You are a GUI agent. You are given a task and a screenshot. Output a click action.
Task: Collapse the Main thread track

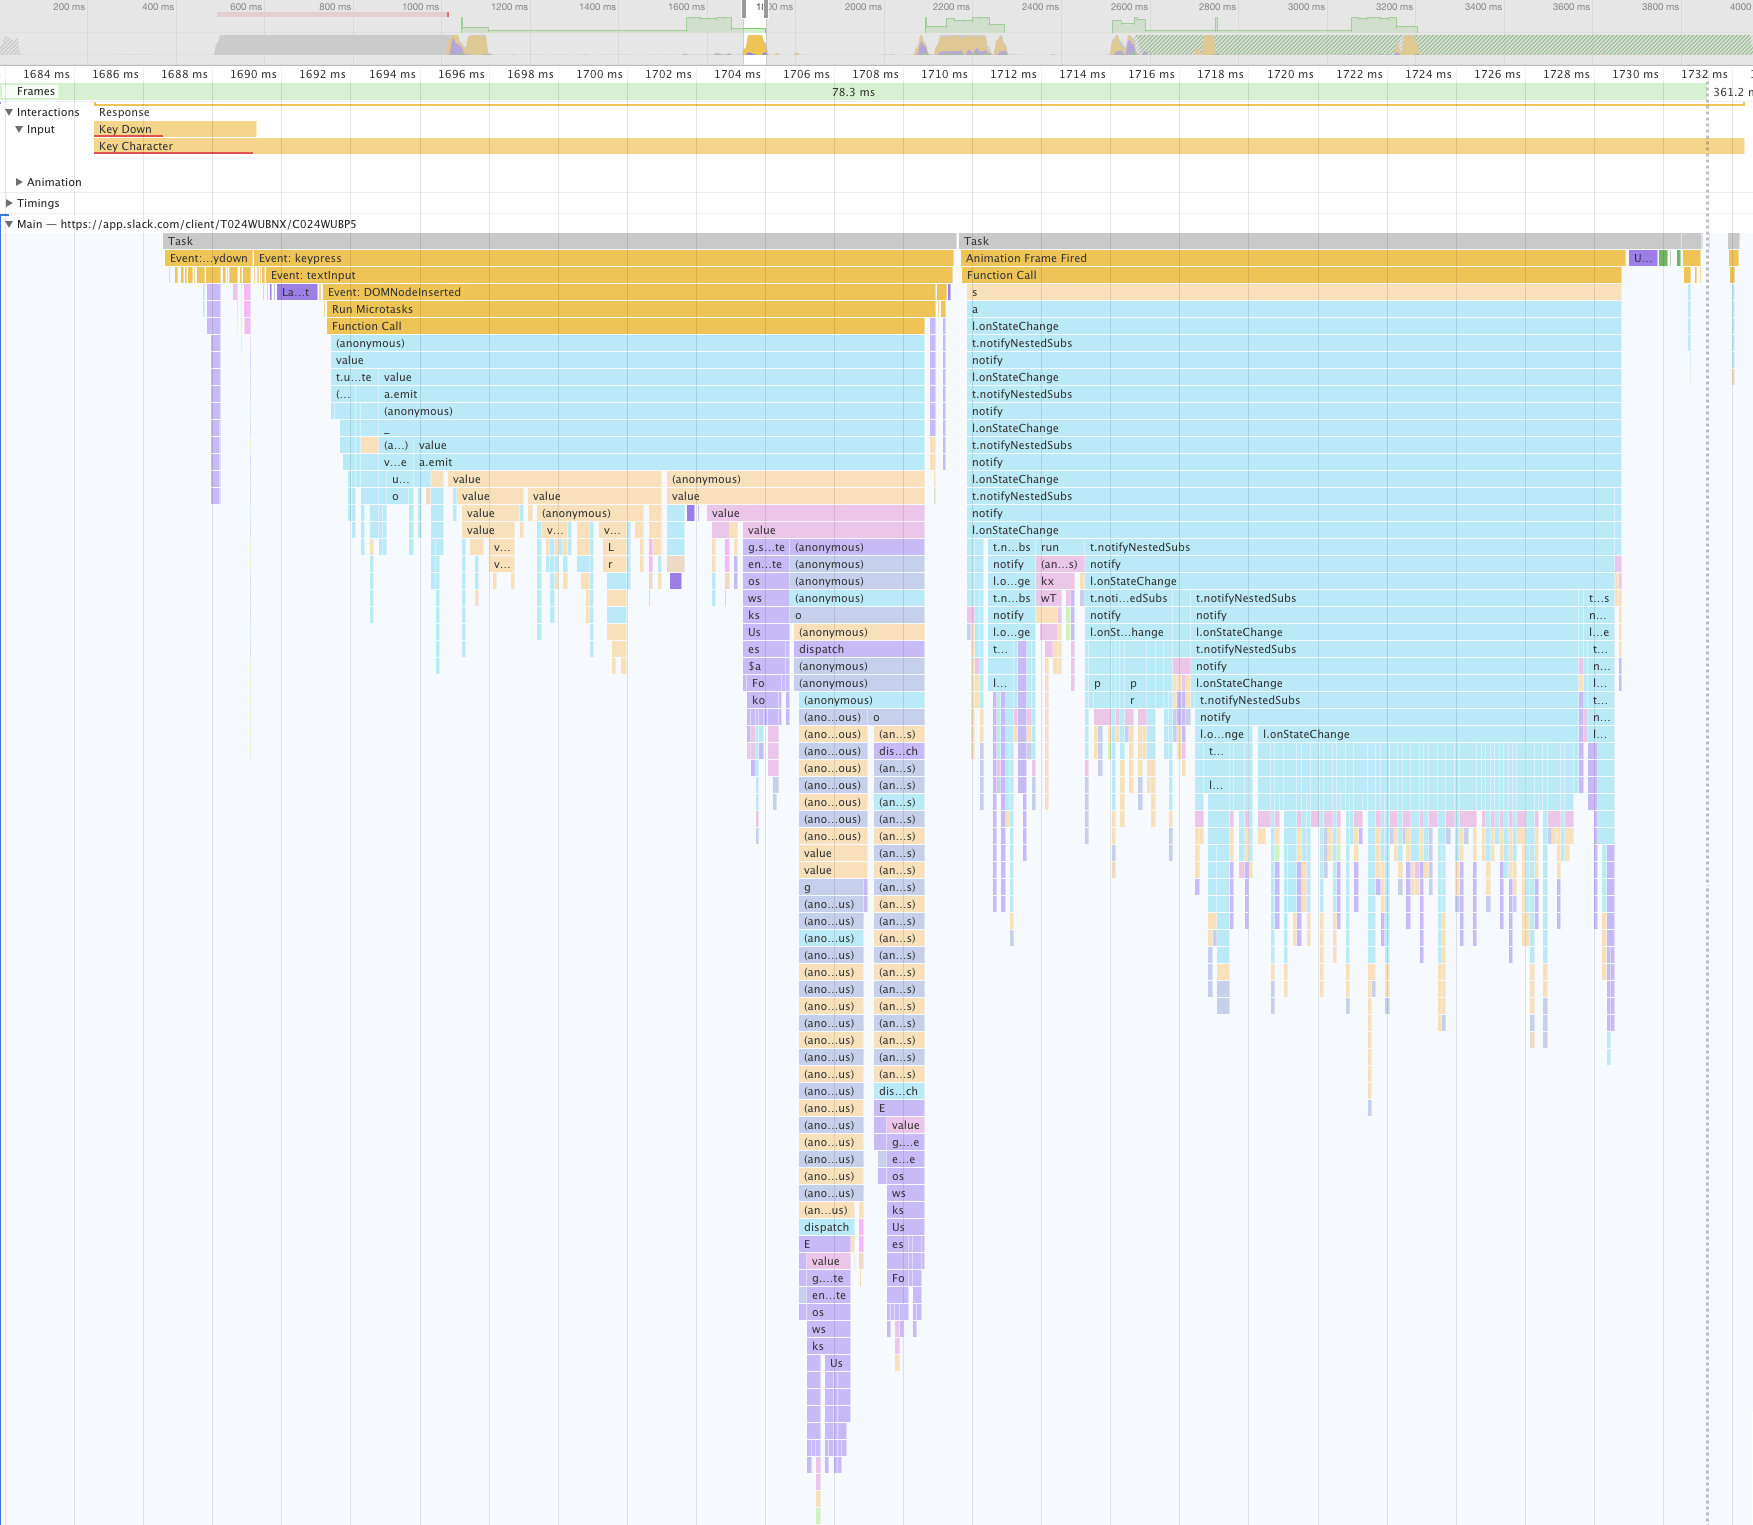click(9, 224)
